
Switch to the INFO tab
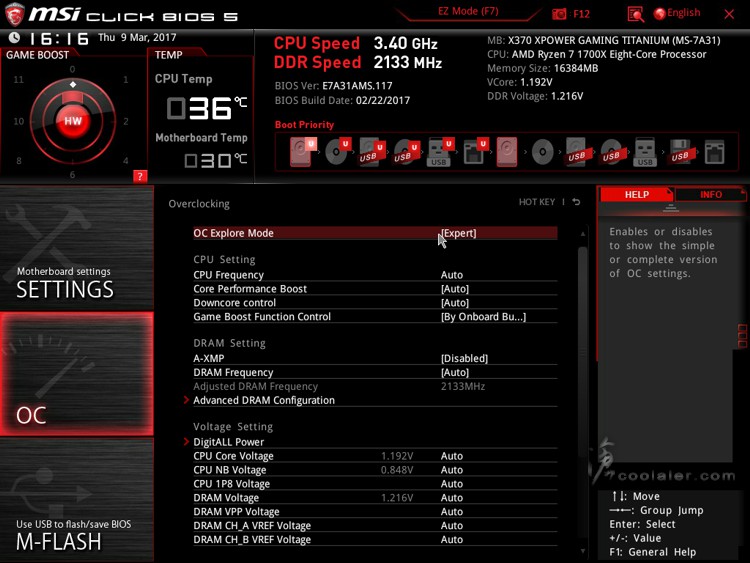(x=710, y=195)
